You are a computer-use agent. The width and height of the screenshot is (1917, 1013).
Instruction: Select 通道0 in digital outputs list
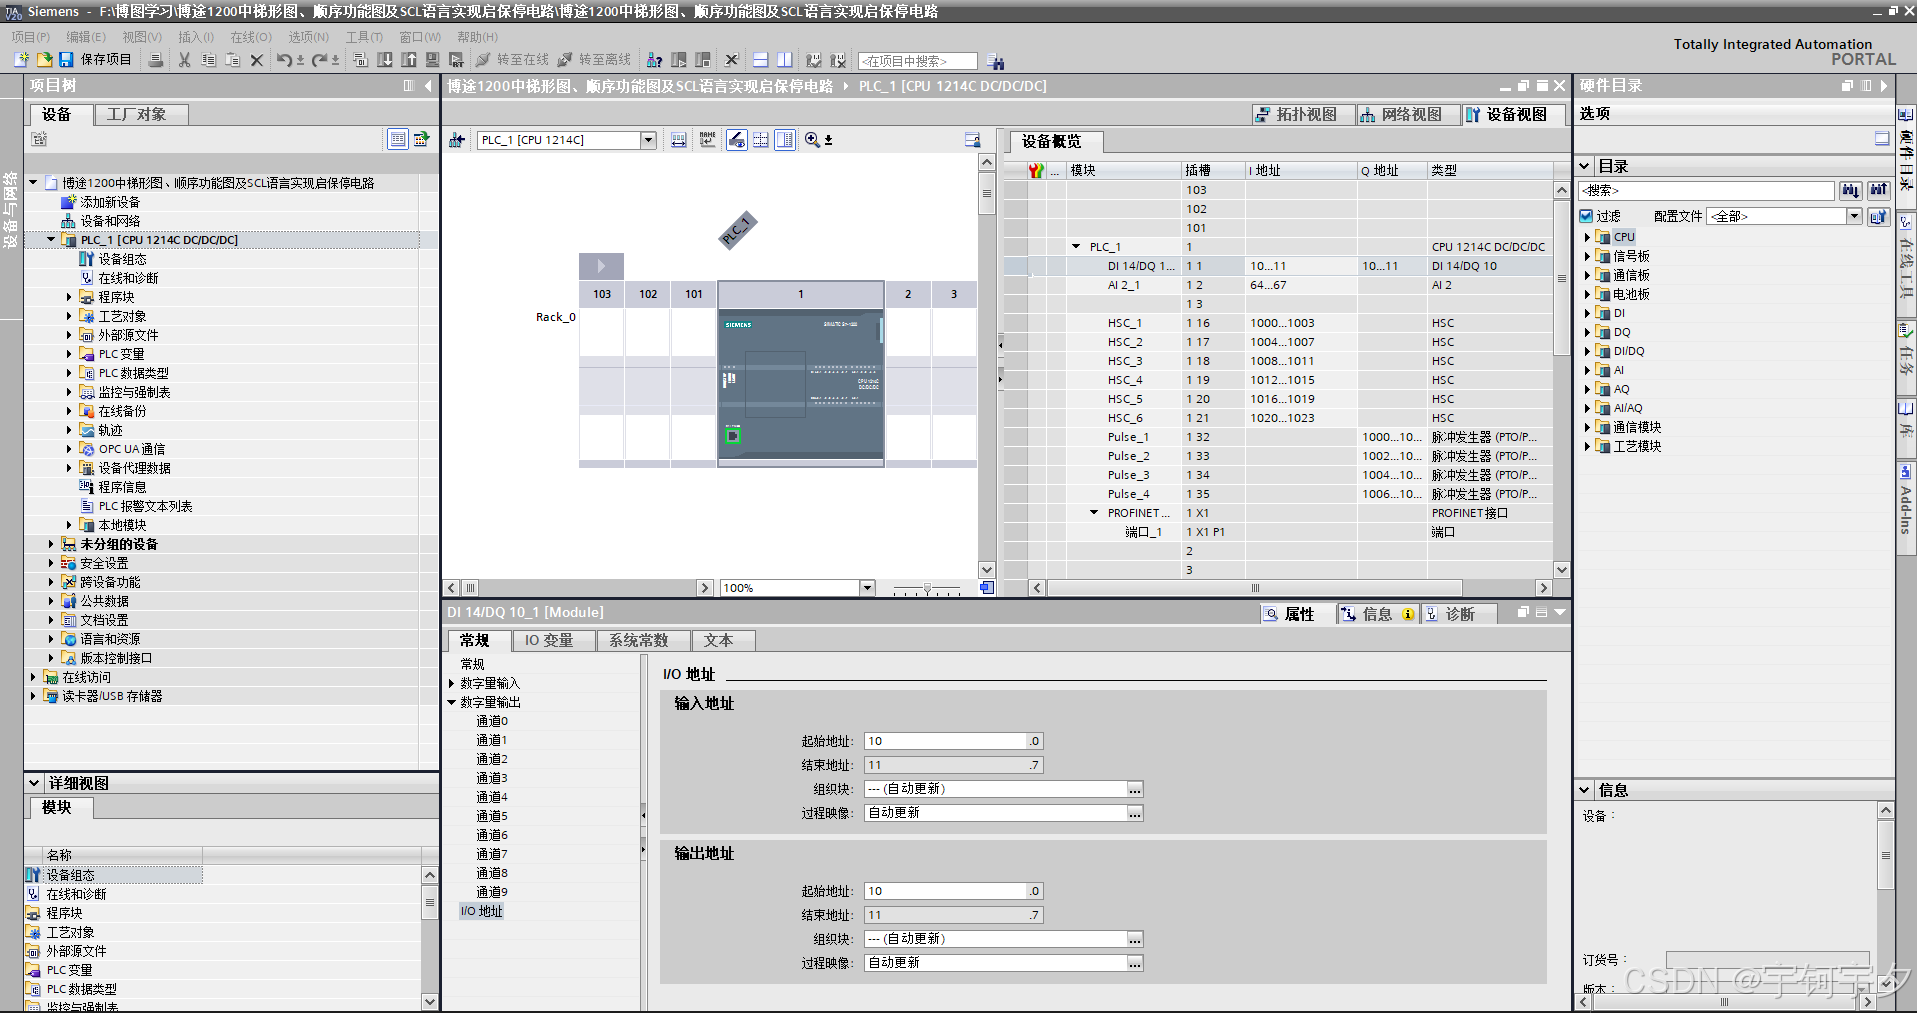point(492,721)
